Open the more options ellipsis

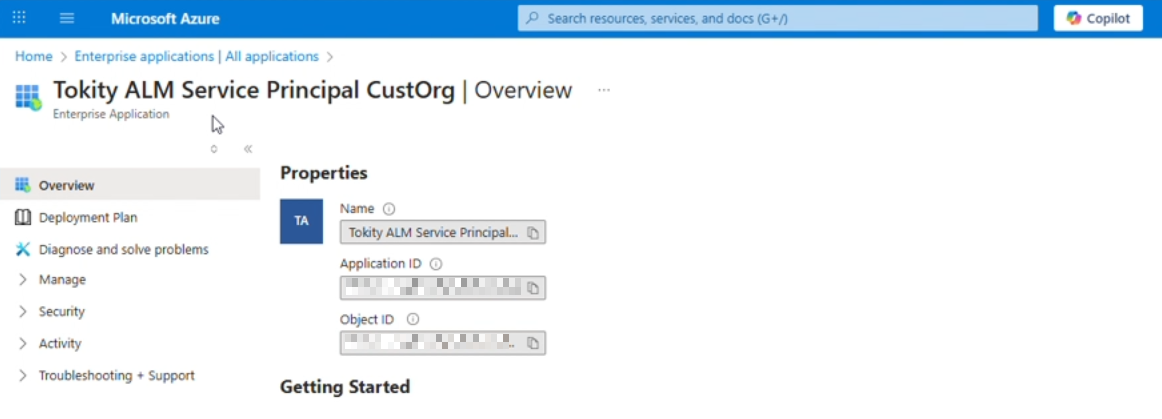[603, 90]
